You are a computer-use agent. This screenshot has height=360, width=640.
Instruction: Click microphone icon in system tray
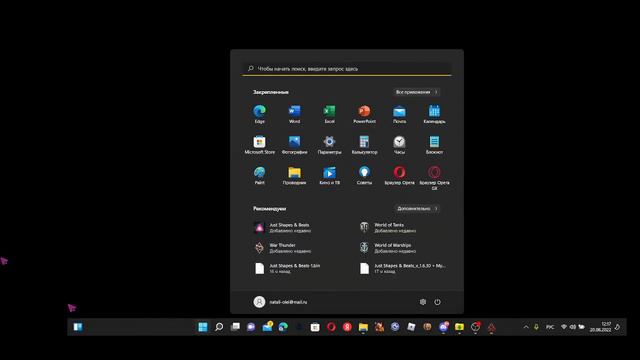click(x=536, y=327)
